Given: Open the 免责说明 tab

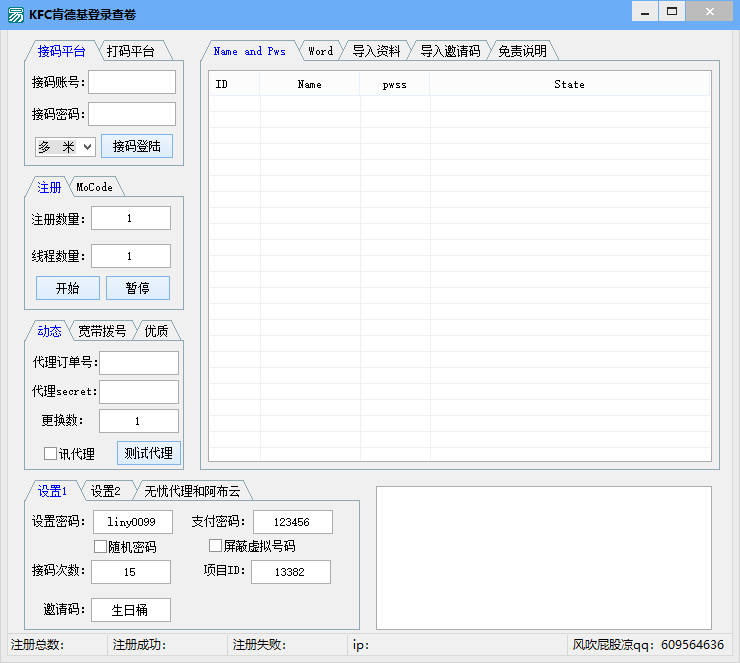Looking at the screenshot, I should click(x=522, y=51).
